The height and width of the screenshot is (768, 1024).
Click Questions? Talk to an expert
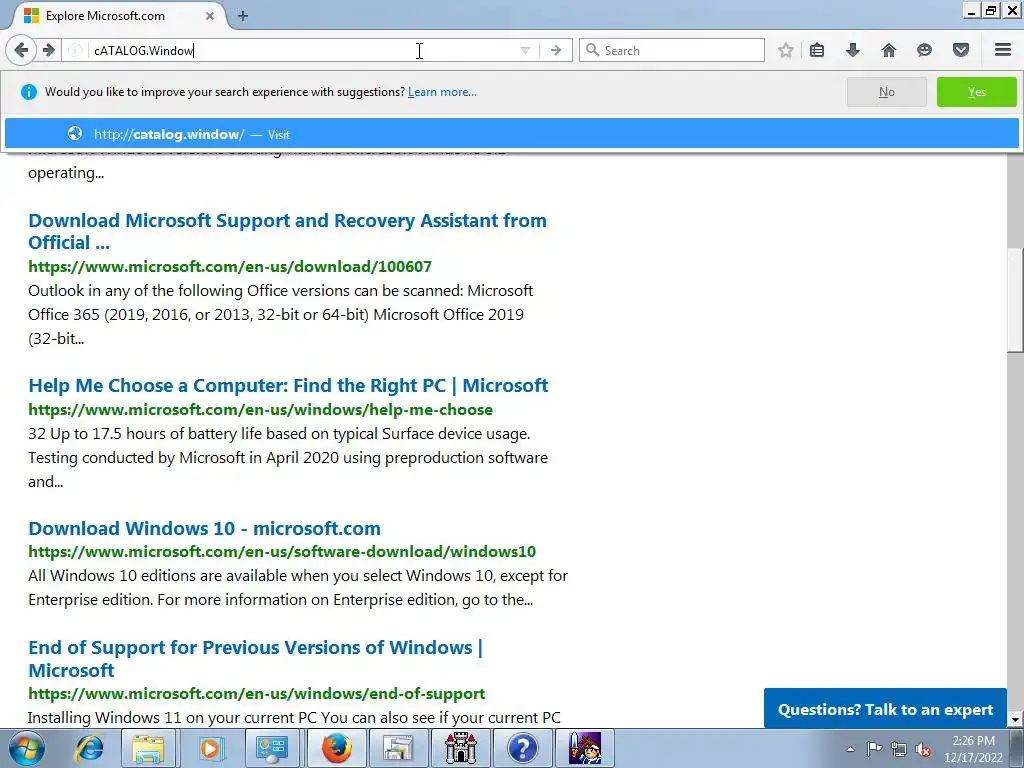[885, 709]
